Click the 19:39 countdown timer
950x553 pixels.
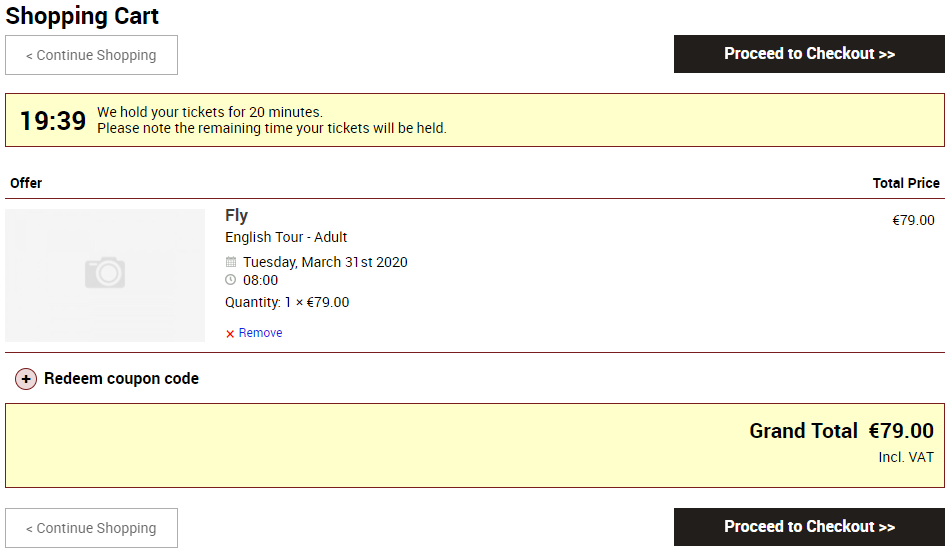[53, 121]
